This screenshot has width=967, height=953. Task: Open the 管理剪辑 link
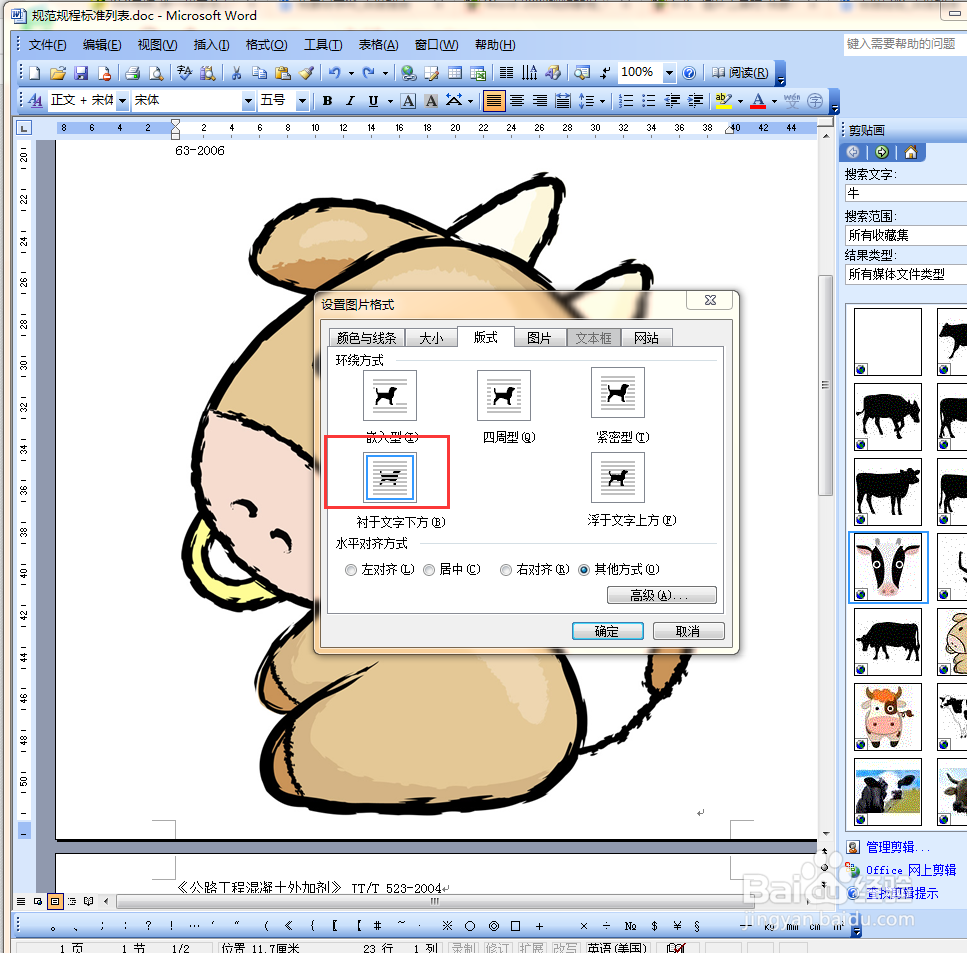tap(897, 847)
